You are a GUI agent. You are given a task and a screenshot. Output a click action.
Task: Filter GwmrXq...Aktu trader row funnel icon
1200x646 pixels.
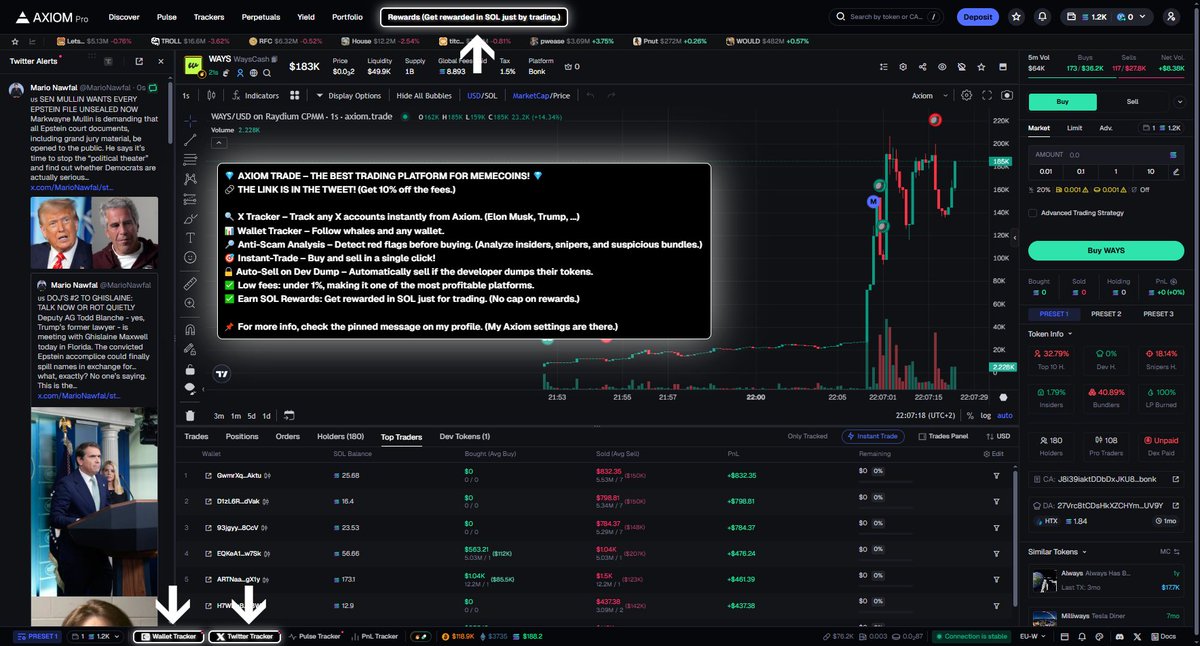[x=996, y=475]
